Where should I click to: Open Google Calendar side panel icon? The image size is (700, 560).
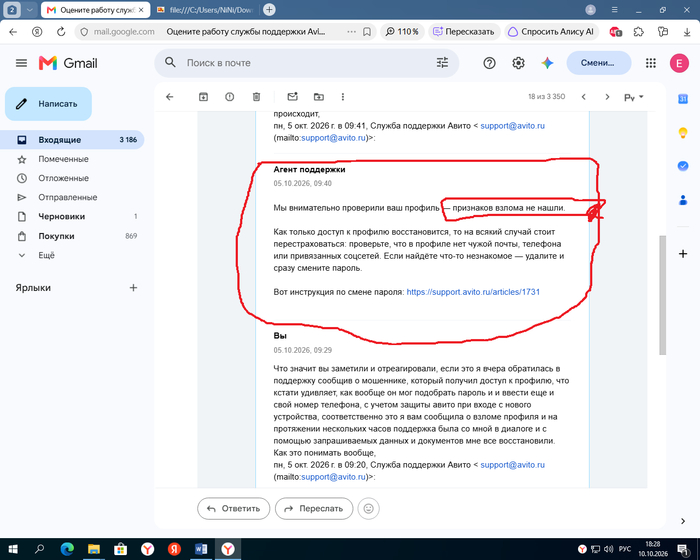tap(683, 99)
